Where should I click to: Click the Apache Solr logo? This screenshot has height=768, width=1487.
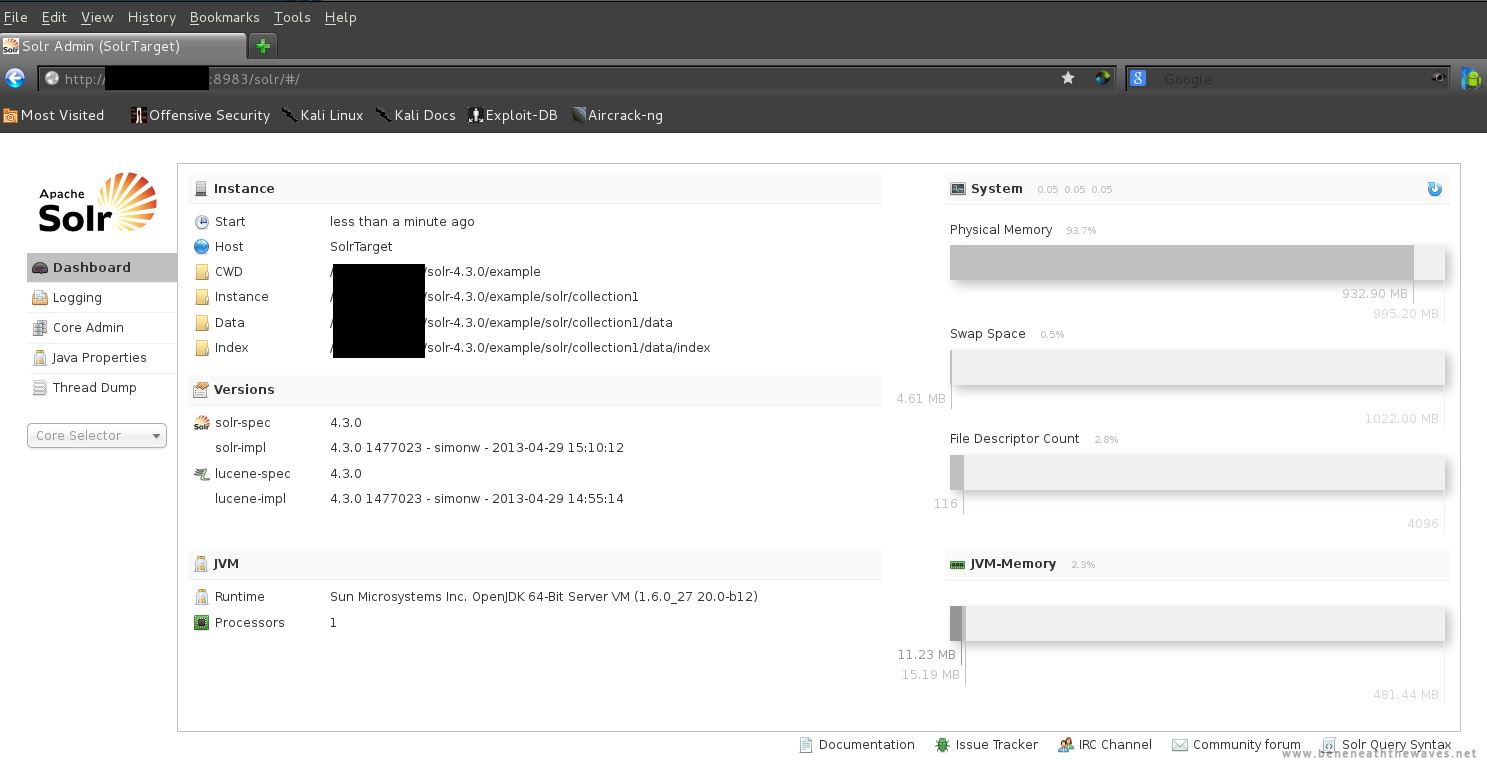97,203
